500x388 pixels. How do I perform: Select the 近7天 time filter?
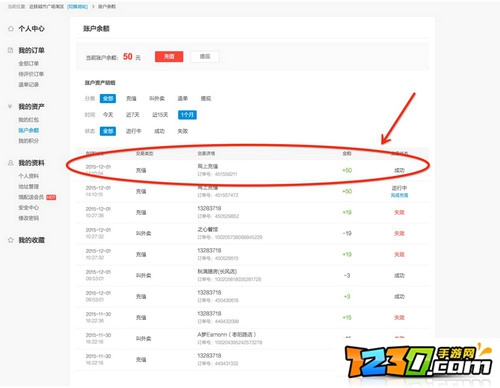point(133,115)
